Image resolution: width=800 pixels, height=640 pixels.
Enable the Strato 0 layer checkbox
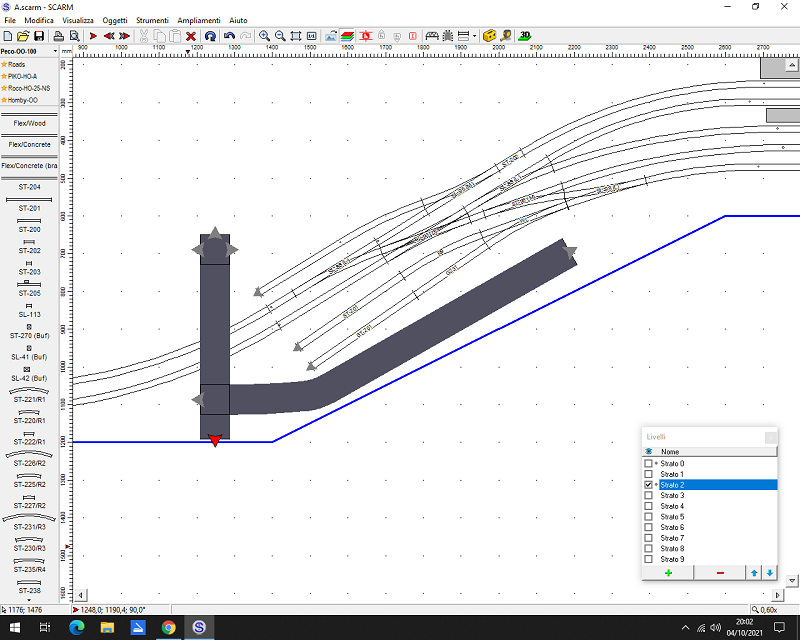coord(648,463)
